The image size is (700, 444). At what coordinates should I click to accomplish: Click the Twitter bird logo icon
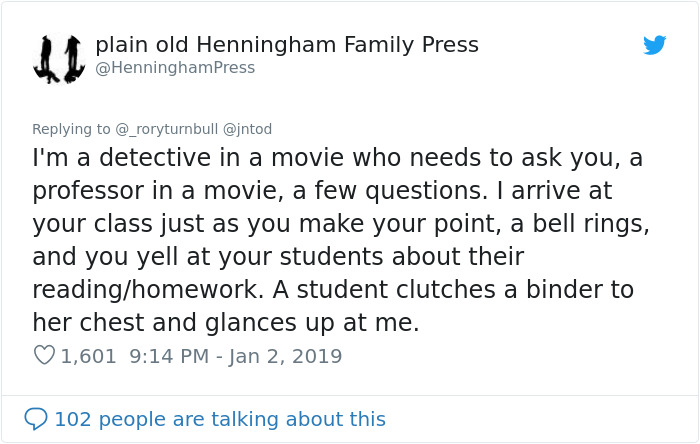coord(655,45)
